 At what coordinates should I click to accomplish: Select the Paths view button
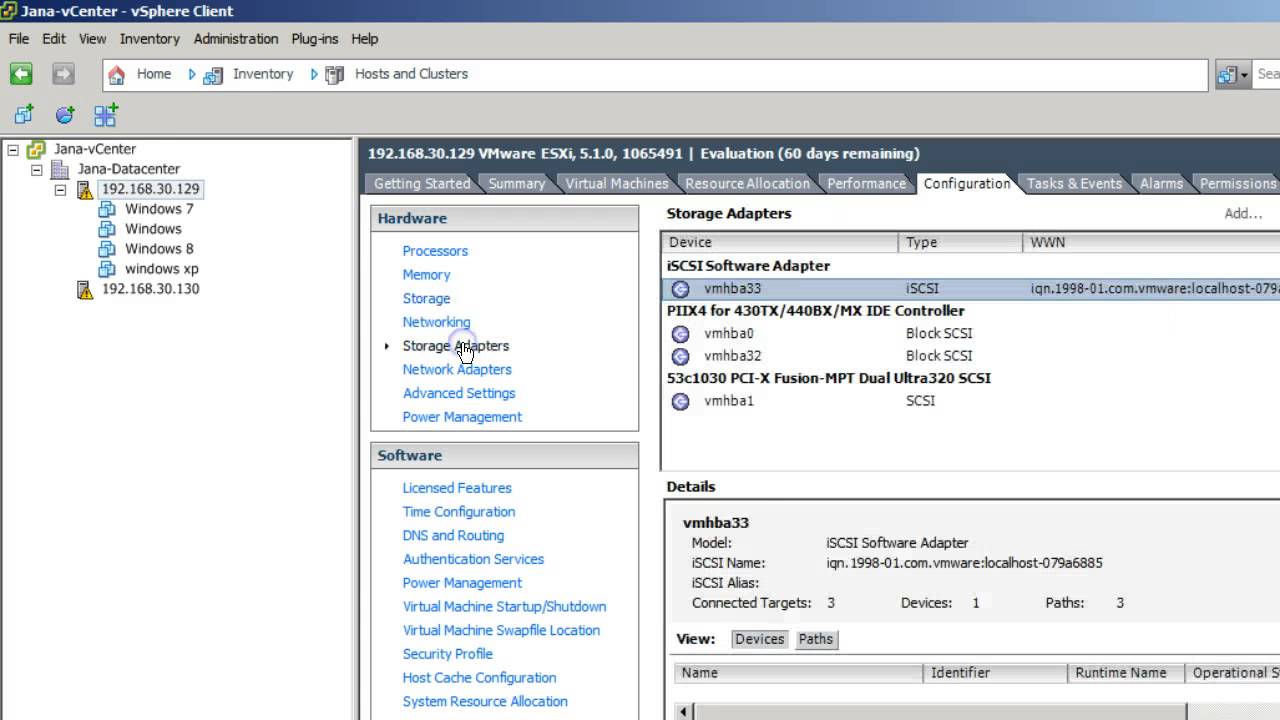(815, 639)
